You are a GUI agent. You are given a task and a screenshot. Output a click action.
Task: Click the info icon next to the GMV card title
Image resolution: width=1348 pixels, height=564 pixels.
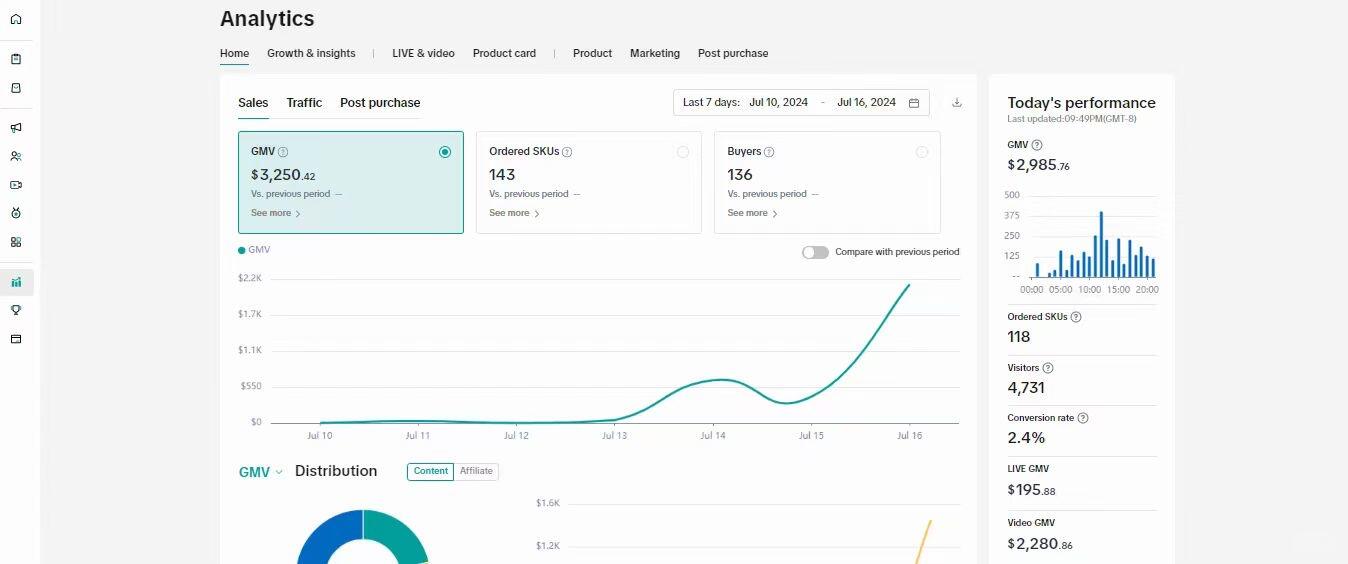(x=283, y=152)
